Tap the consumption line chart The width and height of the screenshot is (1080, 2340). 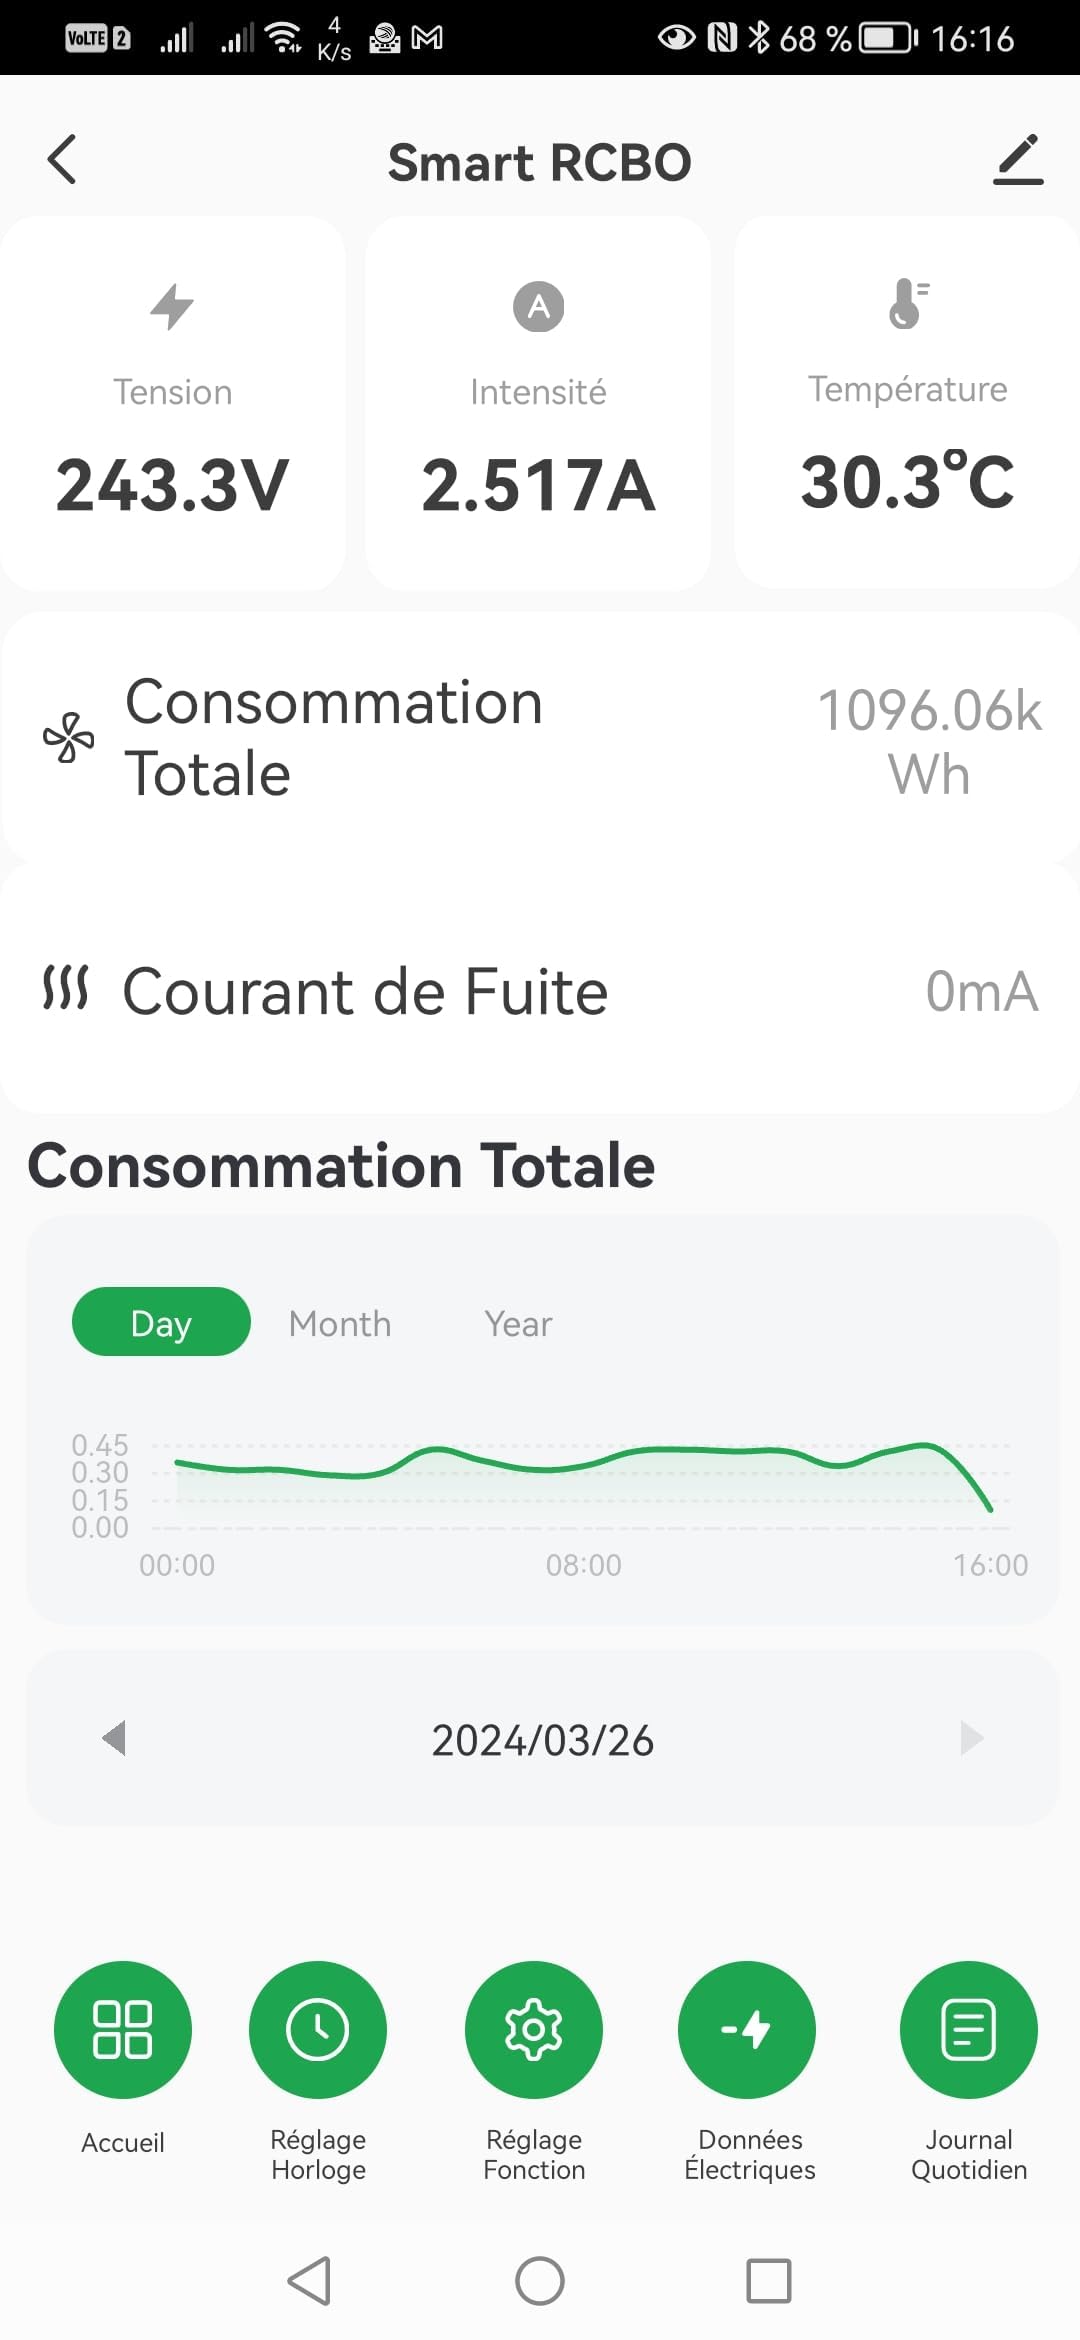[x=583, y=1487]
